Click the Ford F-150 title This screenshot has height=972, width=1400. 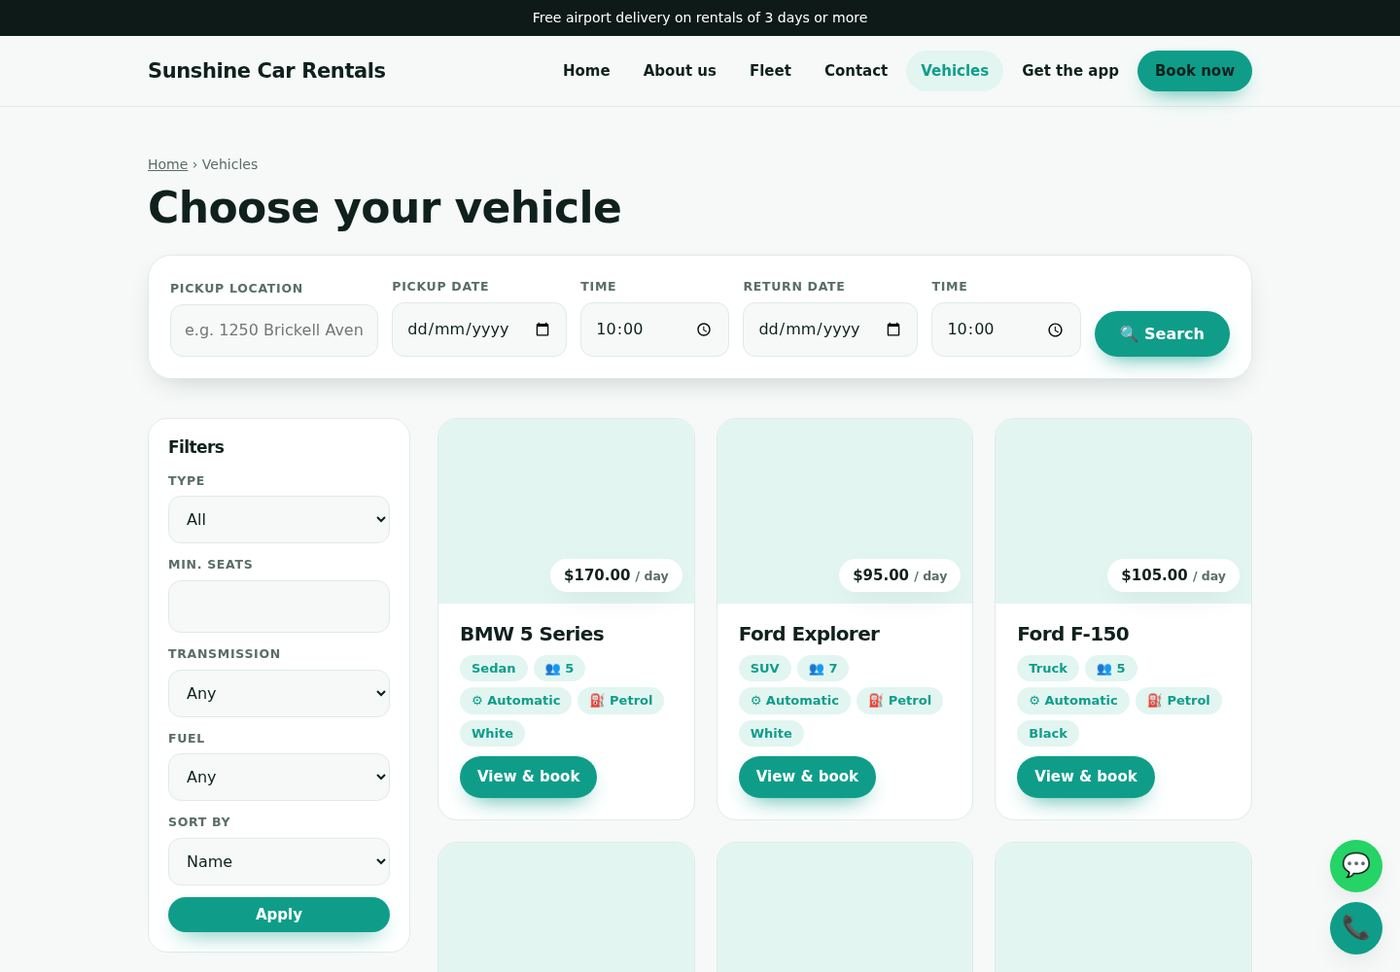click(1073, 634)
